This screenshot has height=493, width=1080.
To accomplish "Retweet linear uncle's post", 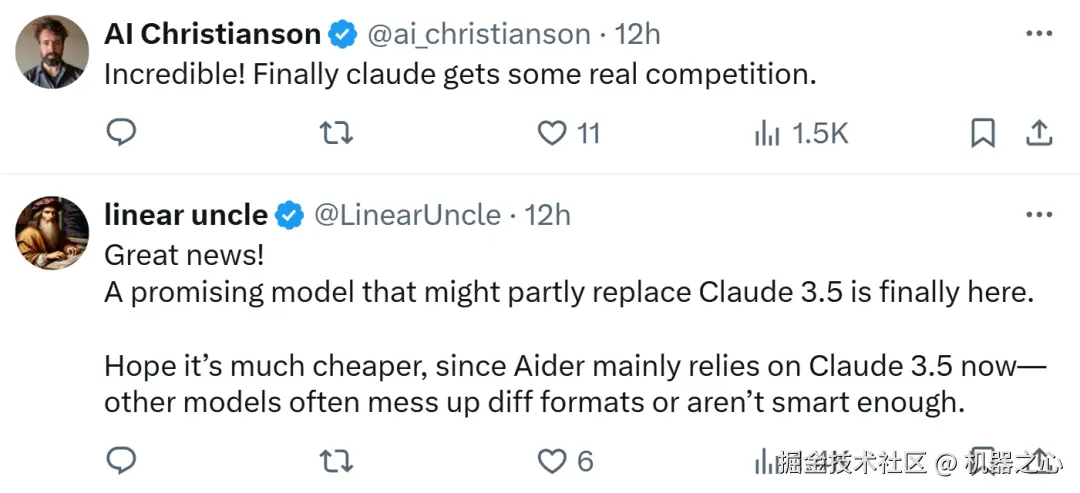I will point(338,461).
